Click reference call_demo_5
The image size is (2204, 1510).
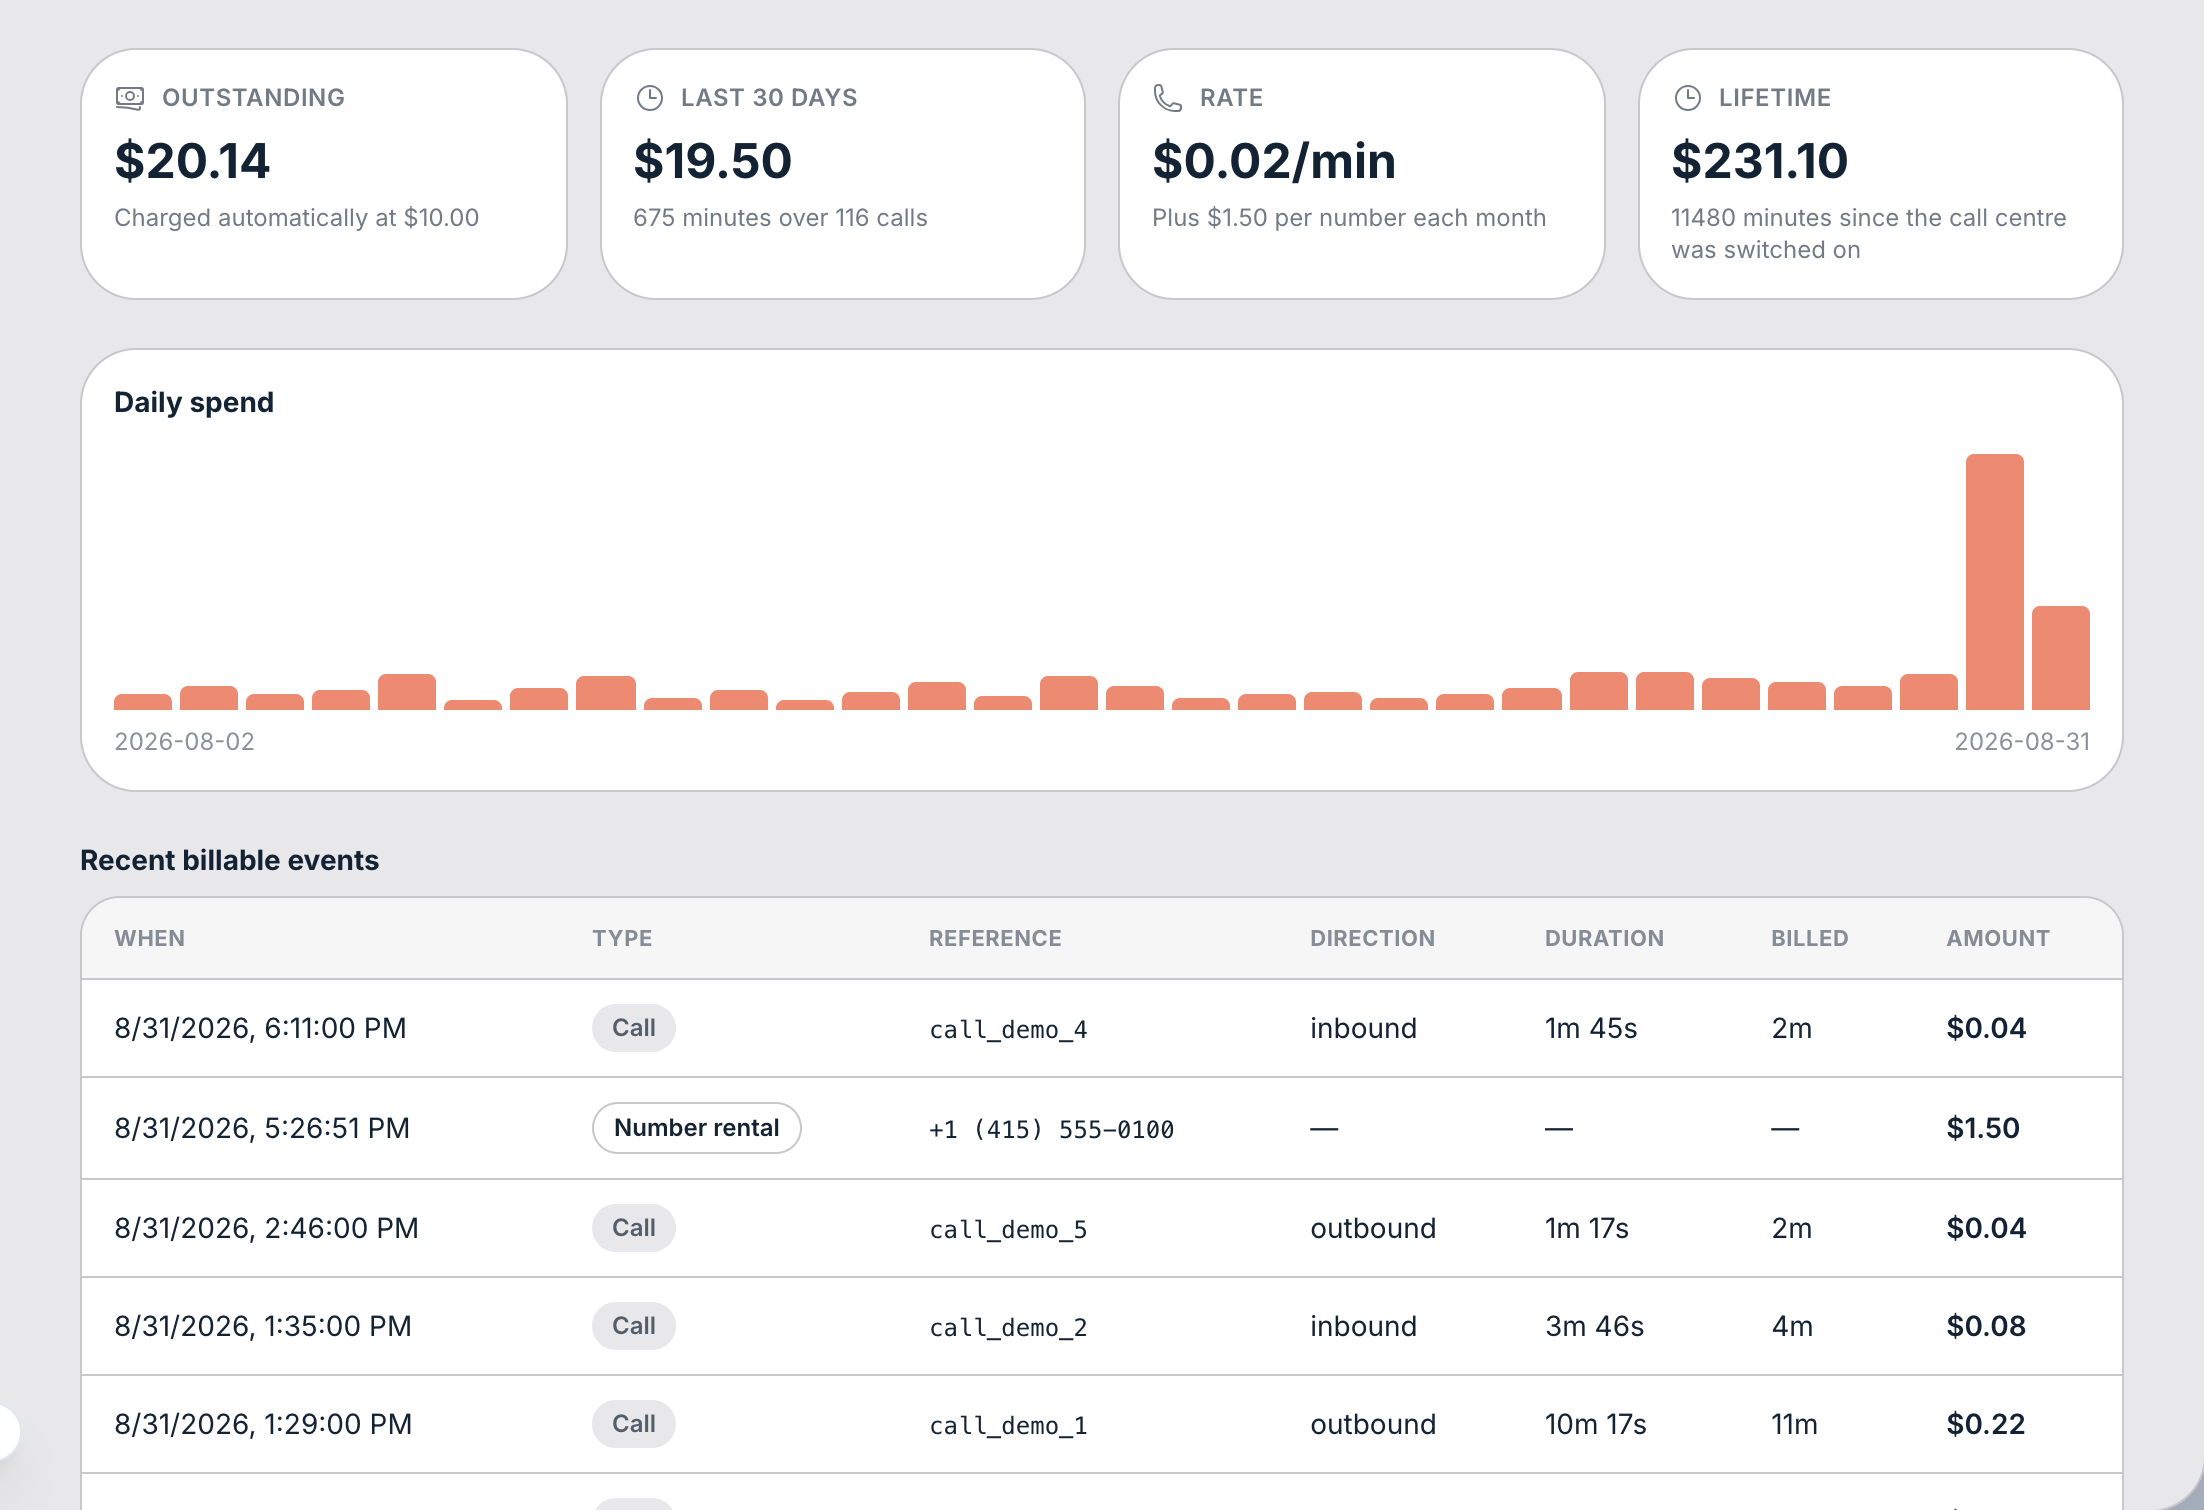tap(1008, 1230)
